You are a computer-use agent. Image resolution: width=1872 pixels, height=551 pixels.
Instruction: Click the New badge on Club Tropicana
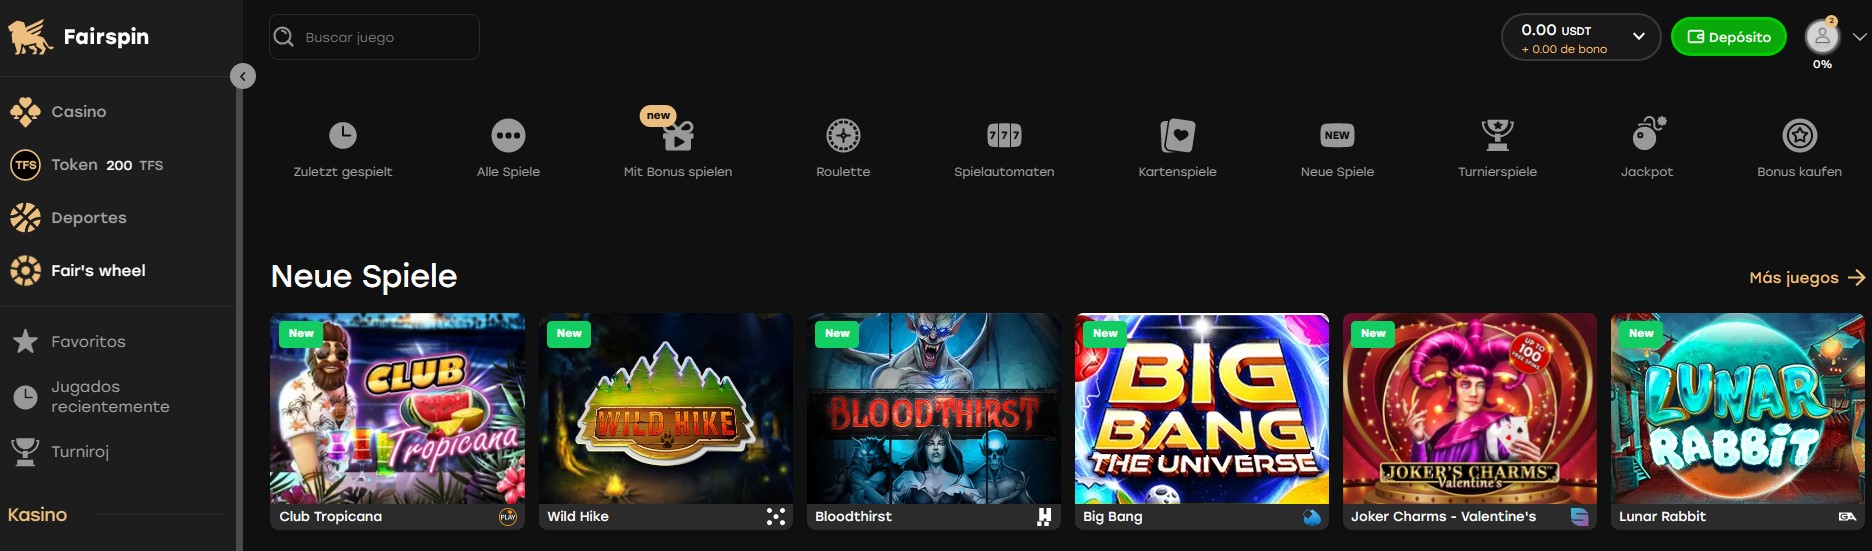(301, 334)
